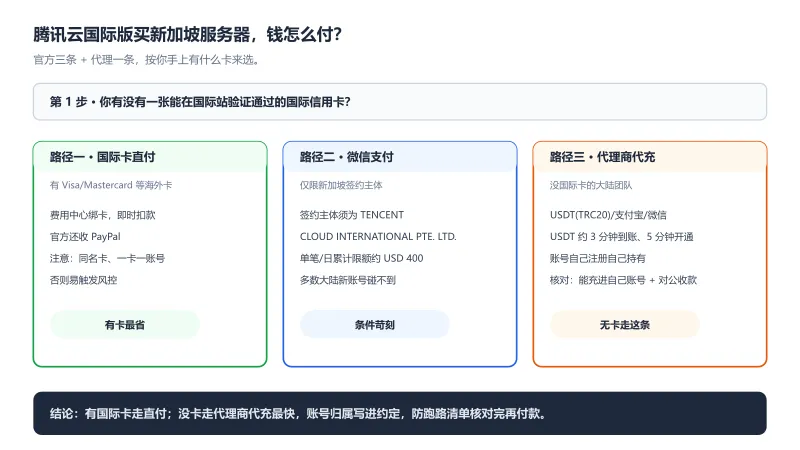The width and height of the screenshot is (800, 450).
Task: Click text 注意：同名卡、一卡一账号
Action: coord(107,258)
